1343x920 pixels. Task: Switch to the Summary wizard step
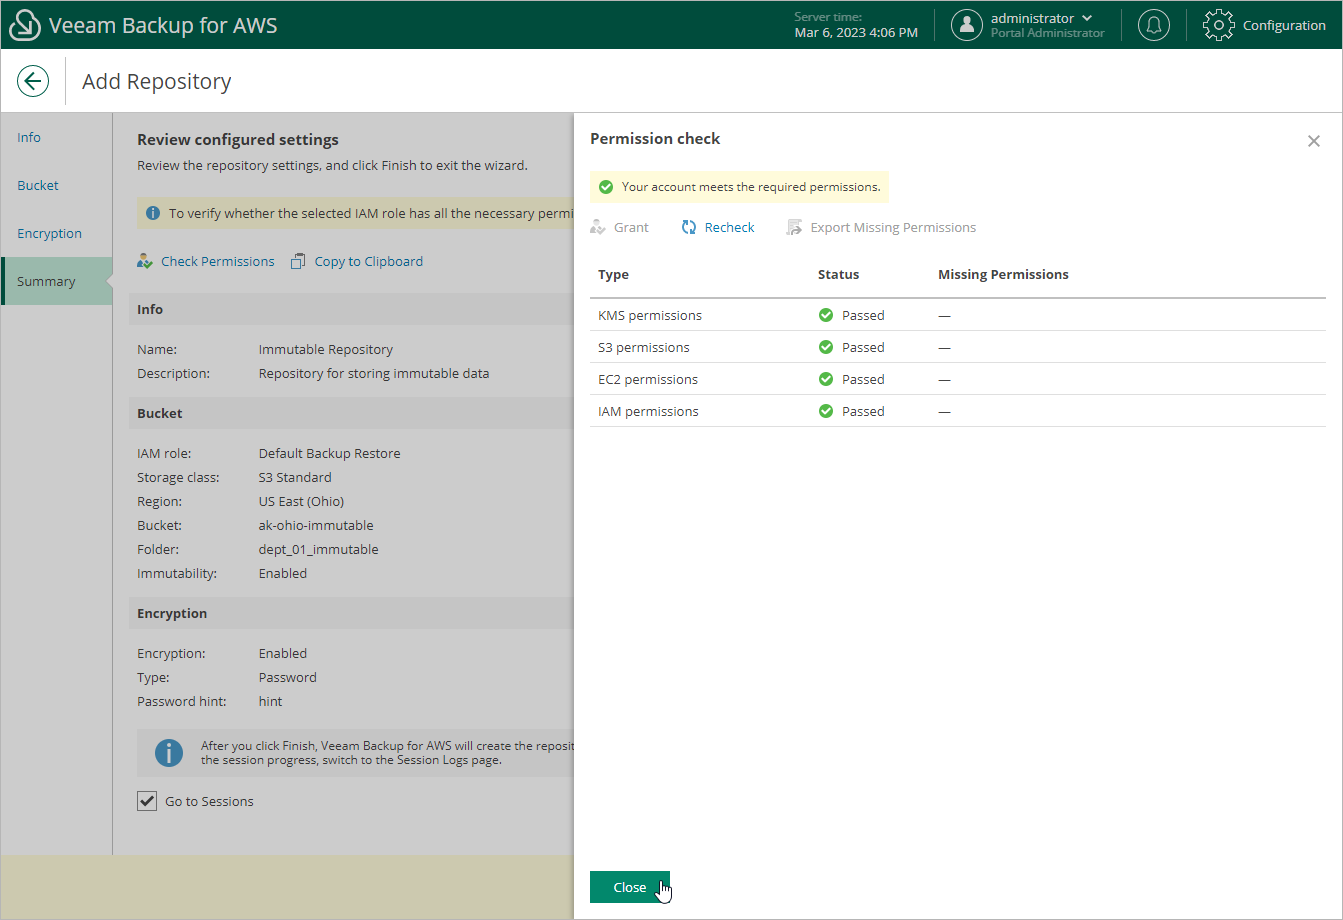tap(46, 281)
